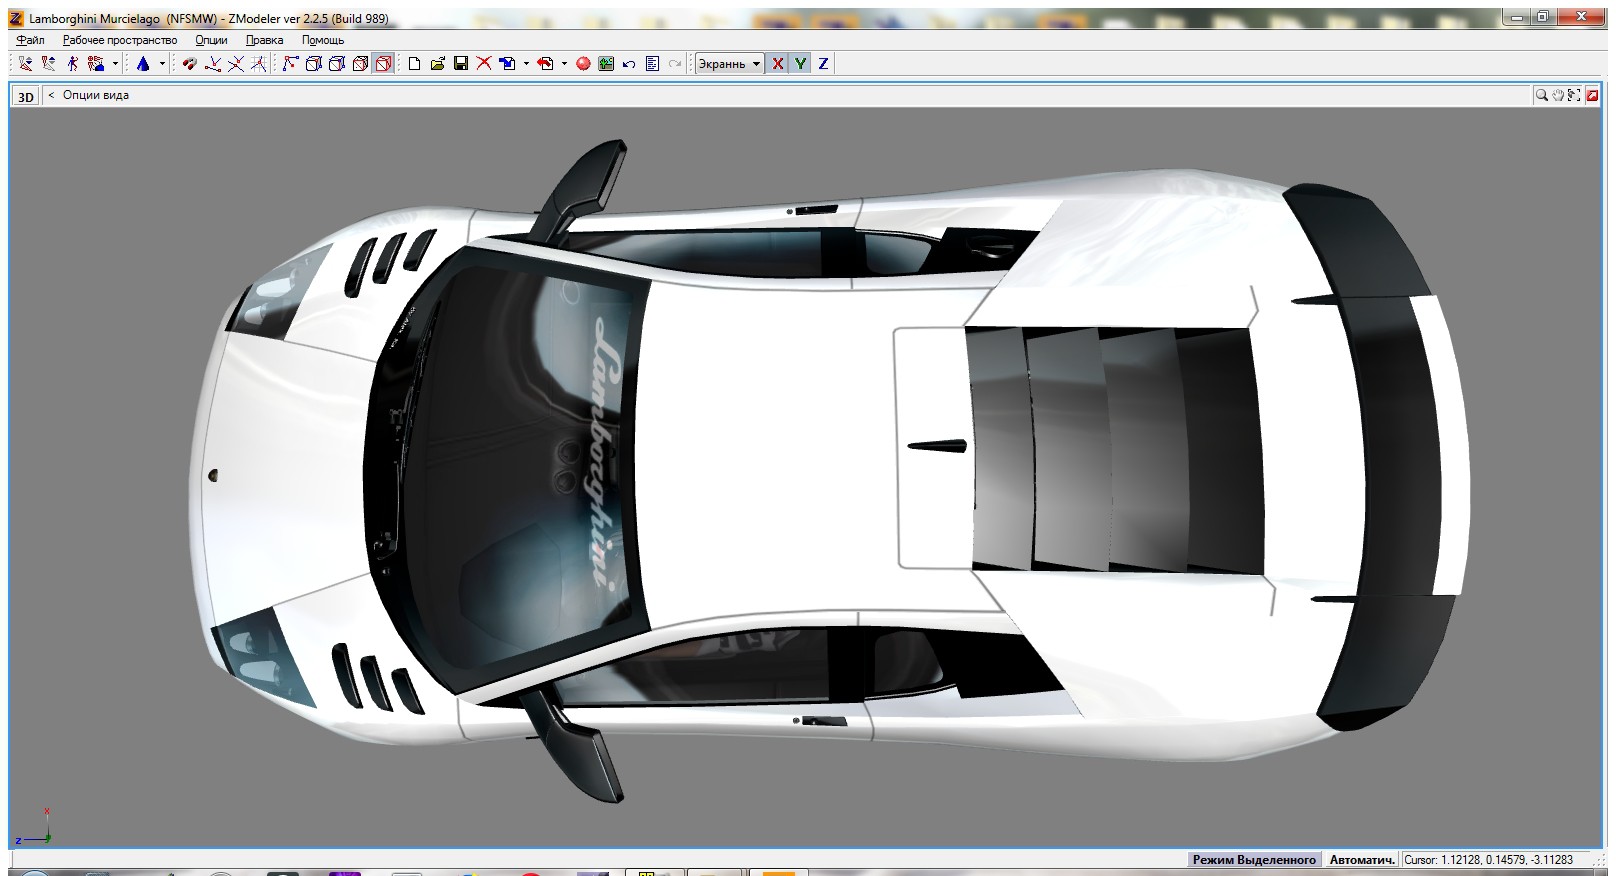Viewport: 1616px width, 876px height.
Task: Click the 3D view type button
Action: point(26,96)
